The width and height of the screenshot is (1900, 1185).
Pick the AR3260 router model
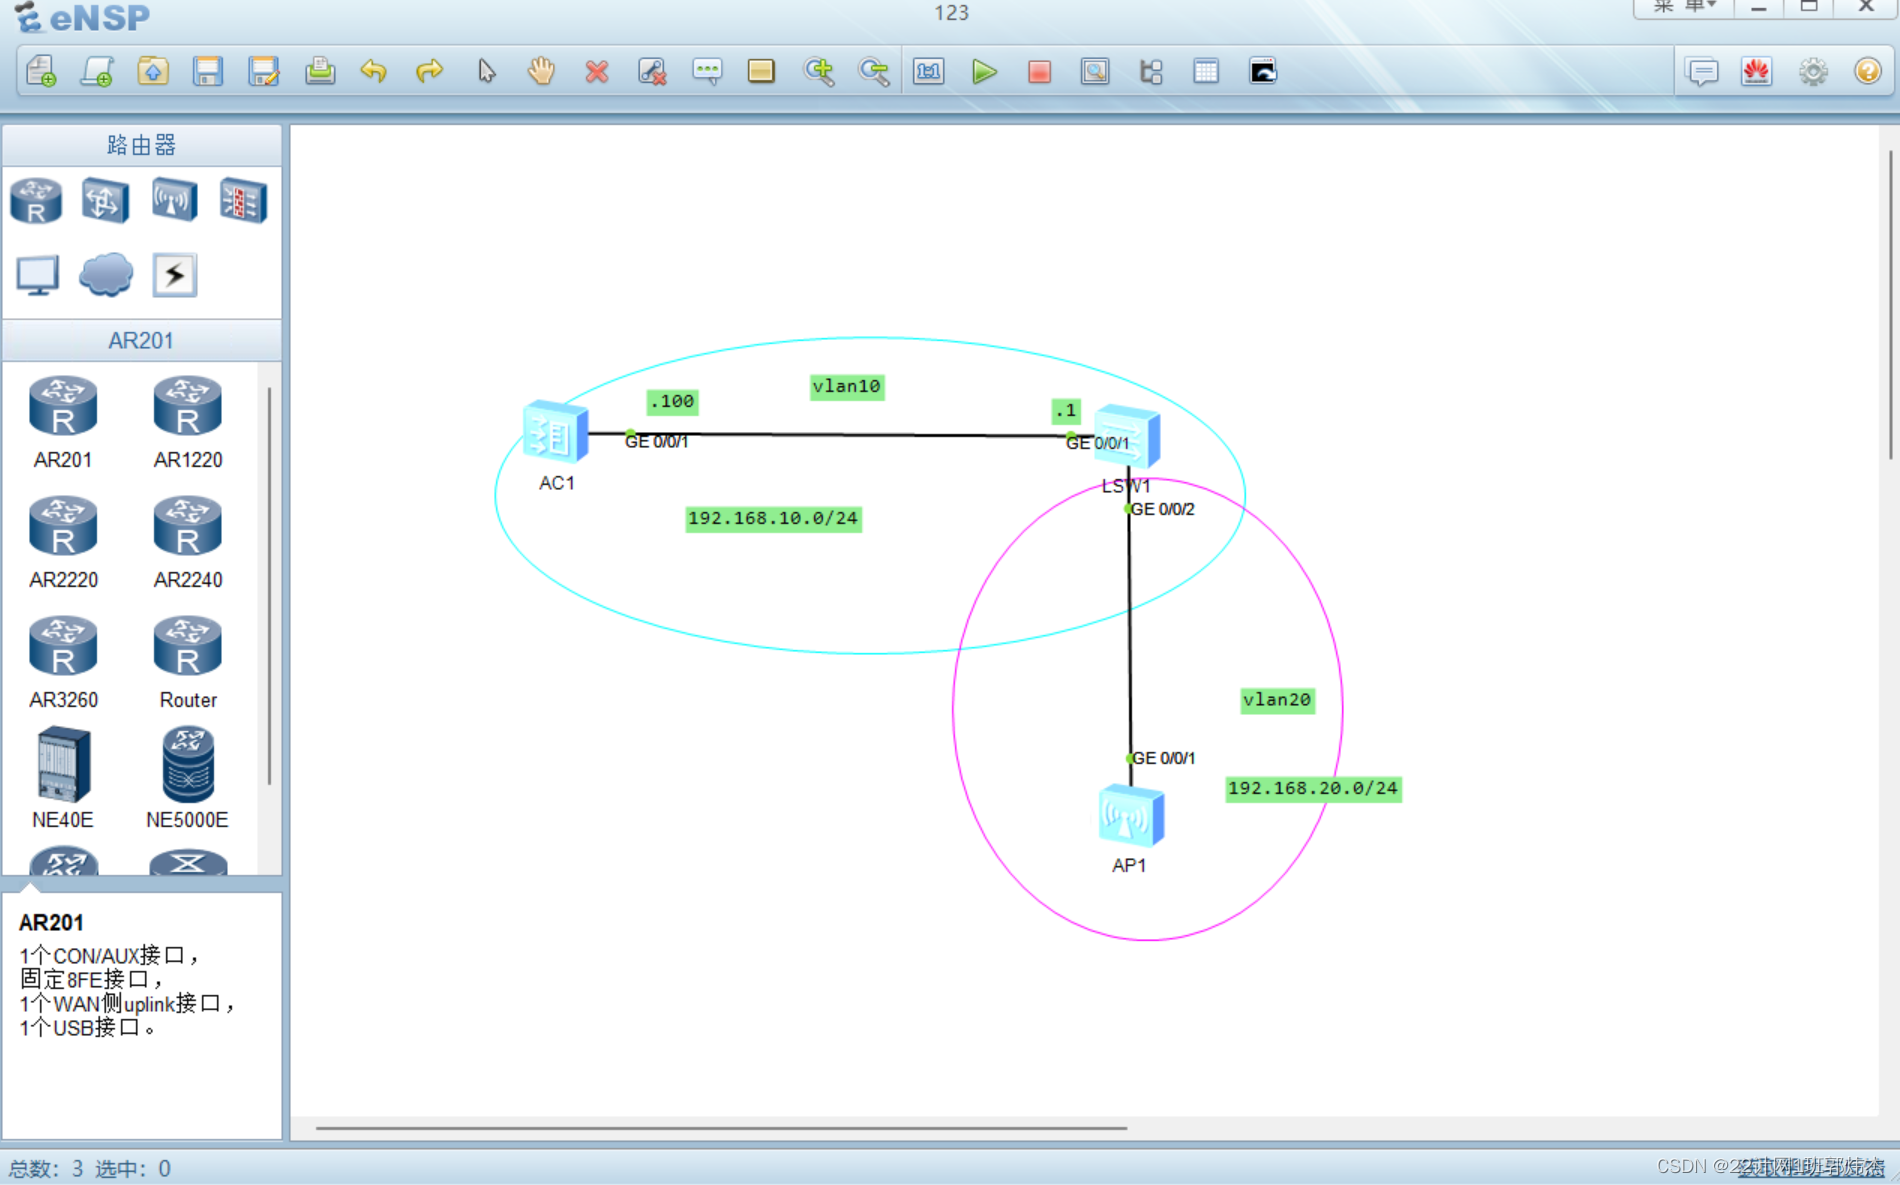(63, 662)
